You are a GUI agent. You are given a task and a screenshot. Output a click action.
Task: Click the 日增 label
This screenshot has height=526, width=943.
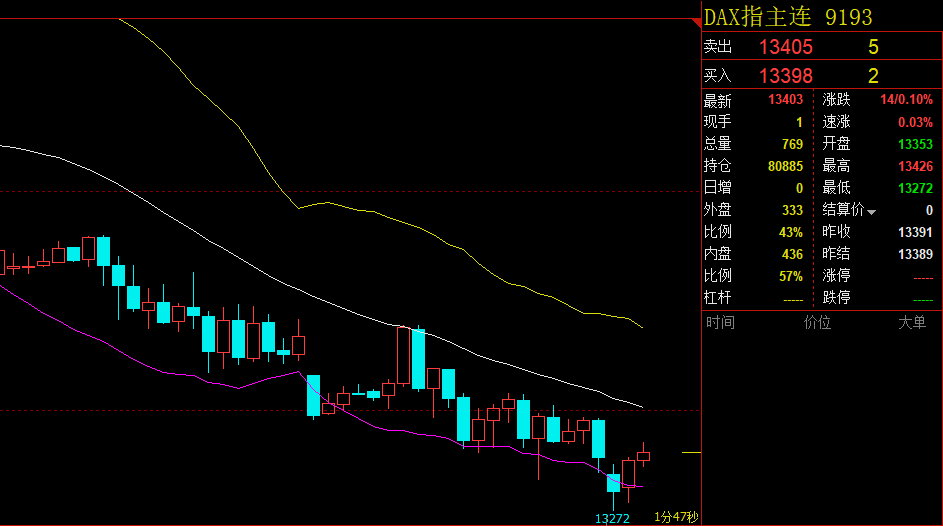717,188
